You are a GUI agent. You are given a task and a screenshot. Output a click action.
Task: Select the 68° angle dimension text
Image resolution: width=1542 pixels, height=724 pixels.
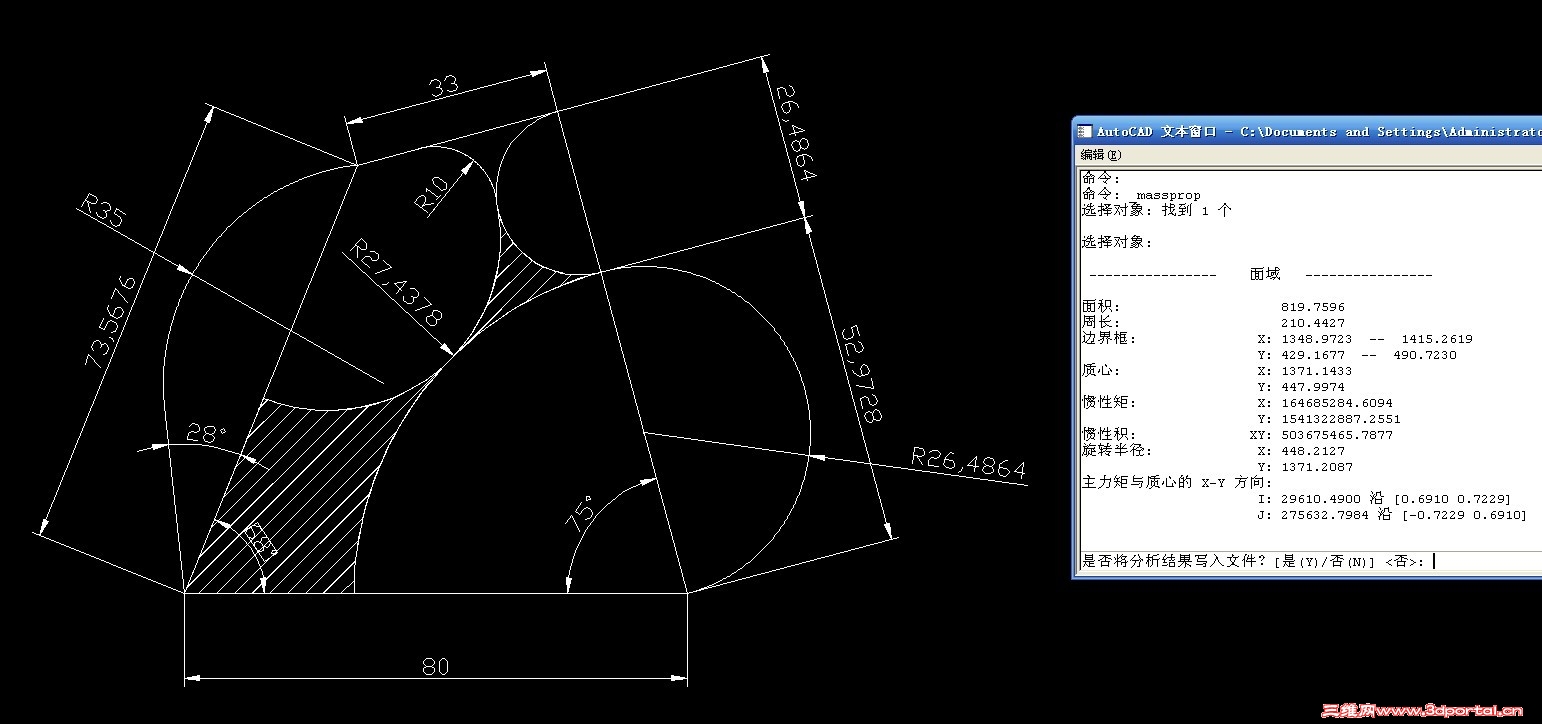pos(259,540)
